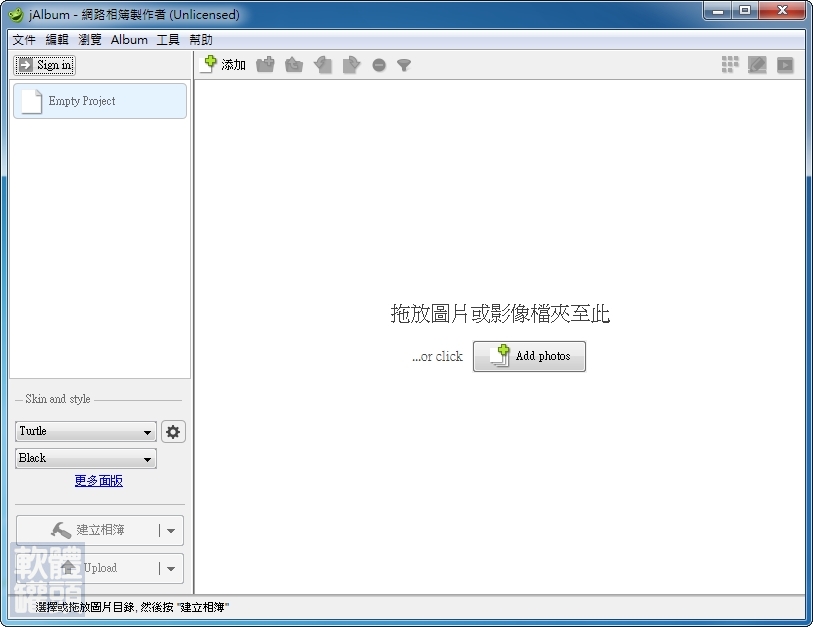This screenshot has height=627, width=813.
Task: Click the Add photos button
Action: [529, 356]
